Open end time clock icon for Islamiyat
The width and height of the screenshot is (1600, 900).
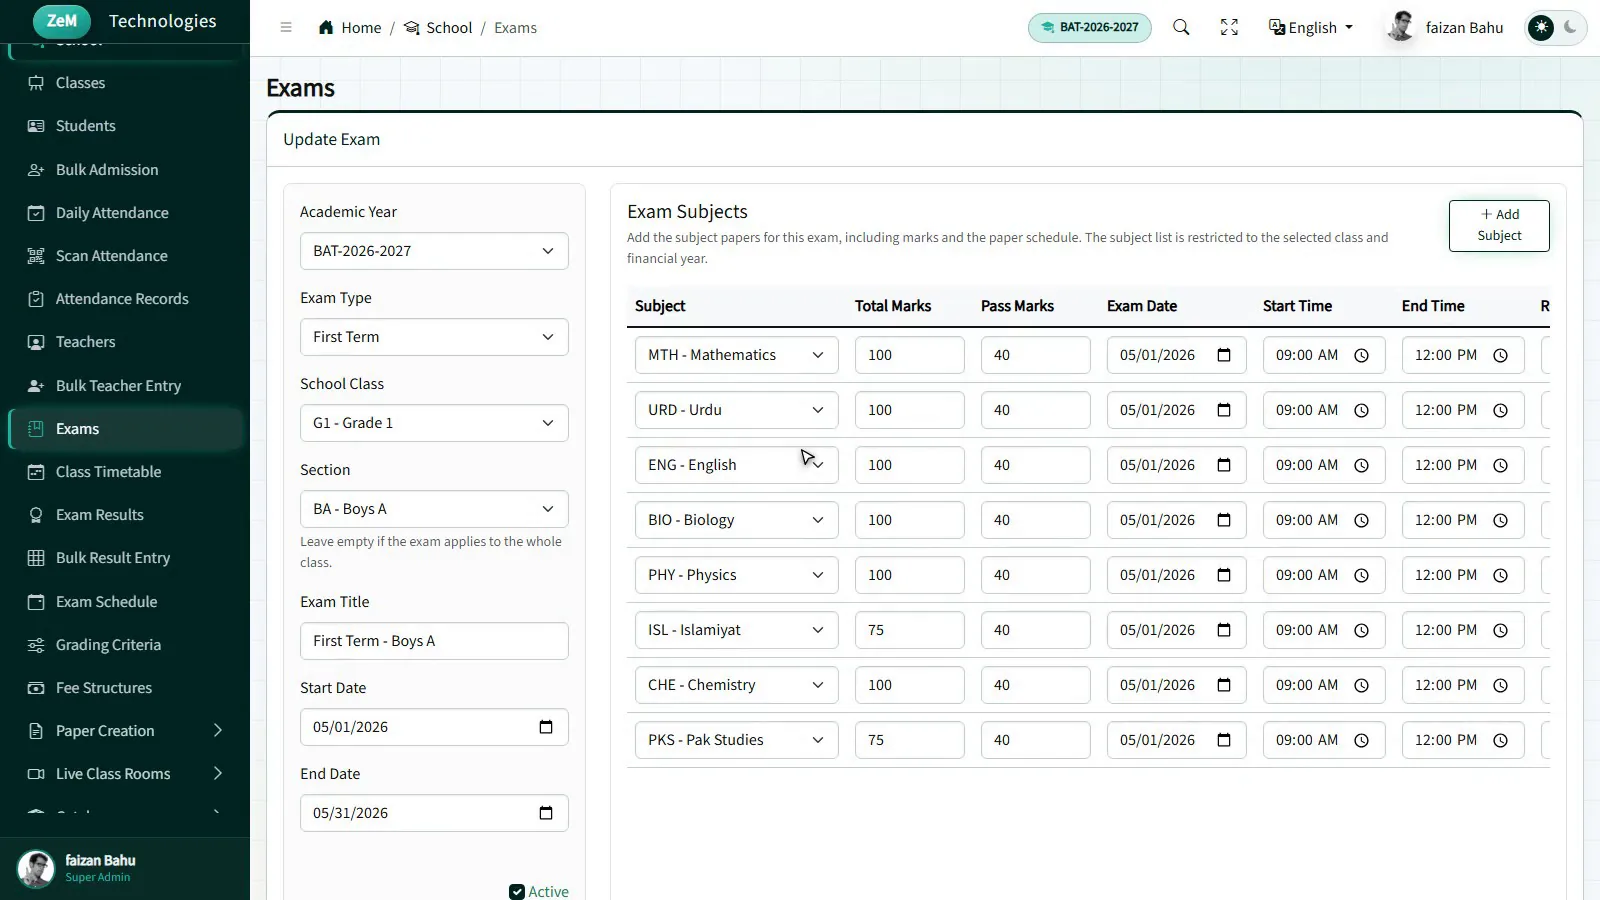(1500, 630)
